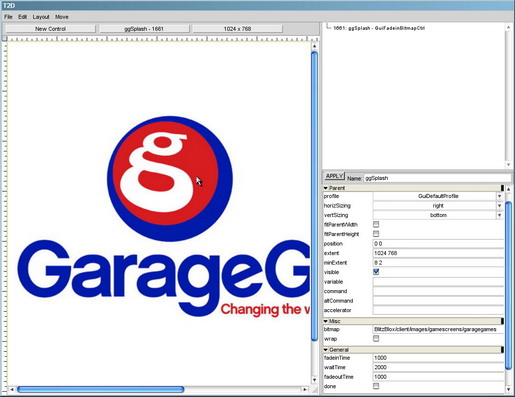Click the GarageGames logo circle in canvas

pyautogui.click(x=170, y=179)
